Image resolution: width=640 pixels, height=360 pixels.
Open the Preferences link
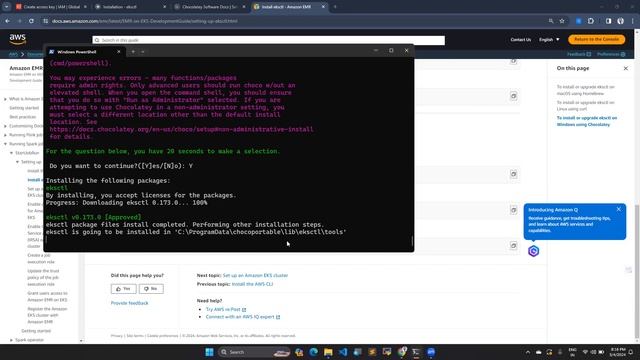pos(611,54)
